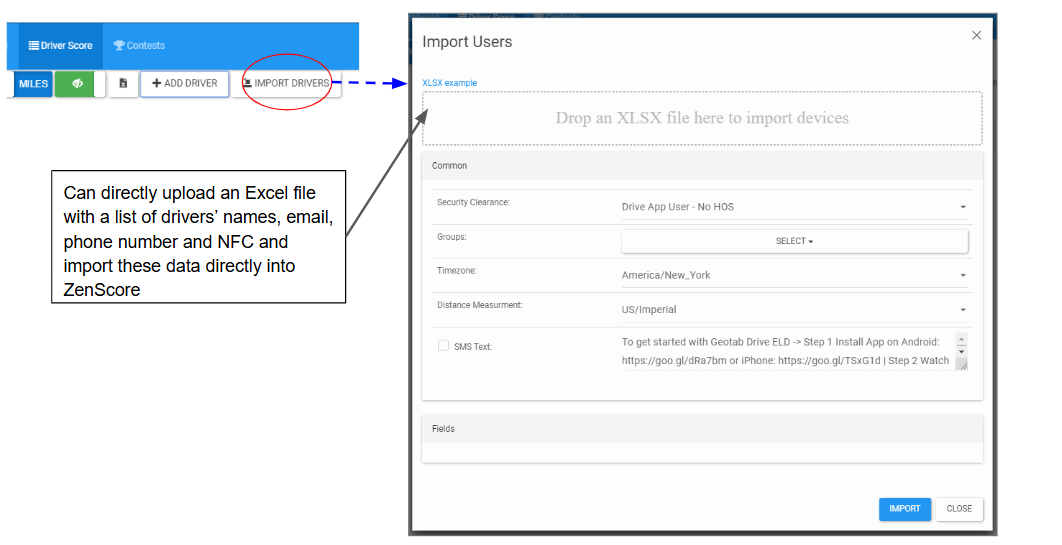Click the CLOSE button in dialog footer
Image resolution: width=1062 pixels, height=545 pixels.
959,509
